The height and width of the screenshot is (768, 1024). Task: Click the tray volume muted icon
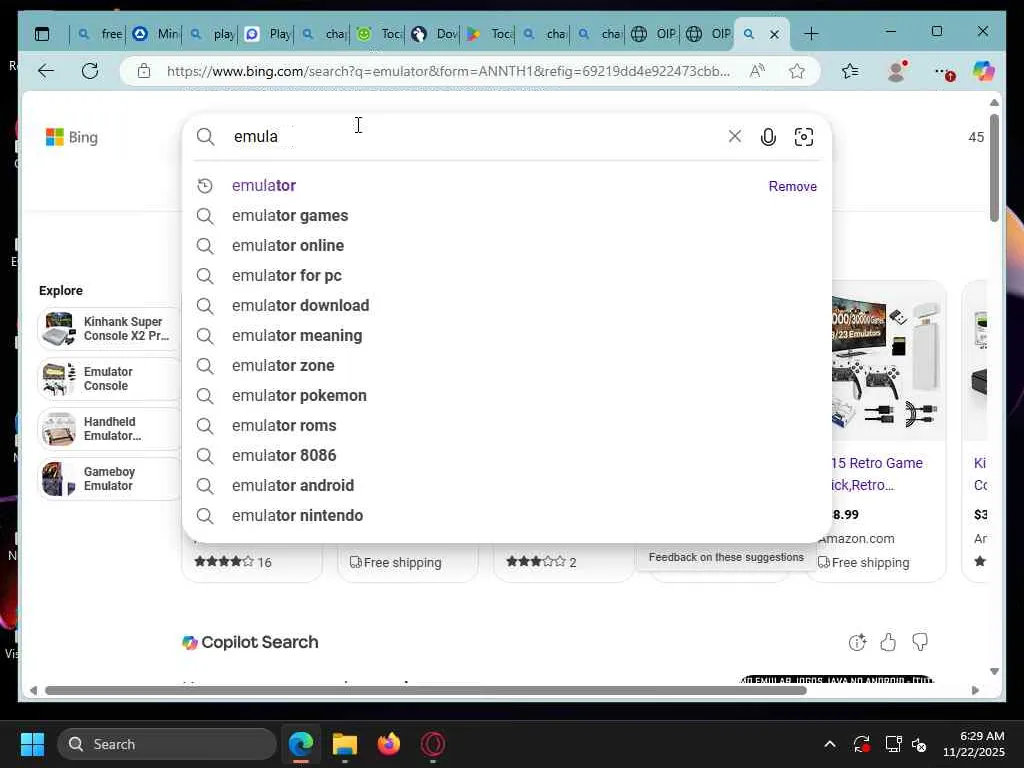[919, 744]
